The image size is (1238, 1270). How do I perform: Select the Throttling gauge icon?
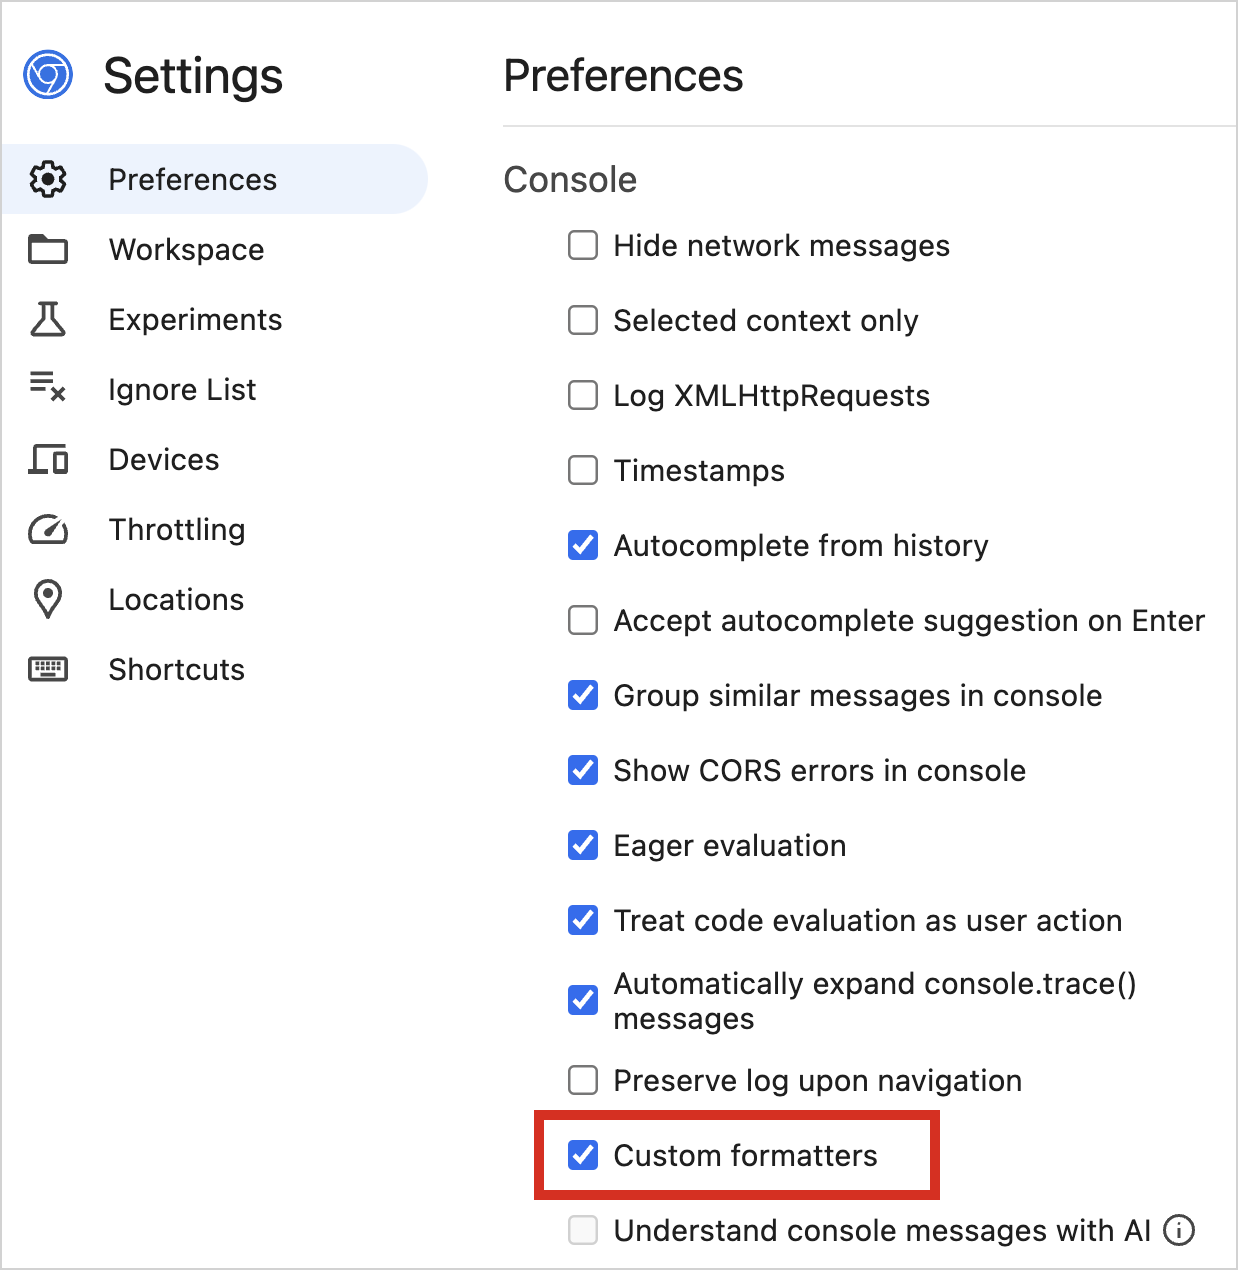(47, 529)
